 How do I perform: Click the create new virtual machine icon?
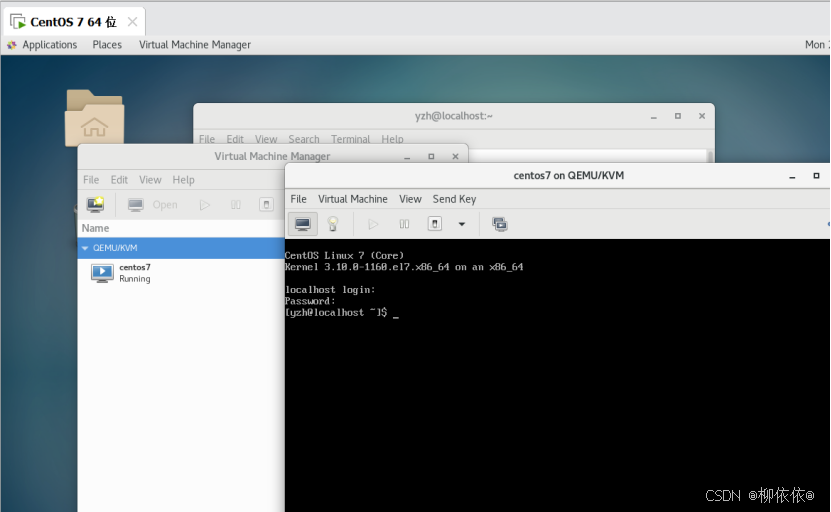(95, 205)
